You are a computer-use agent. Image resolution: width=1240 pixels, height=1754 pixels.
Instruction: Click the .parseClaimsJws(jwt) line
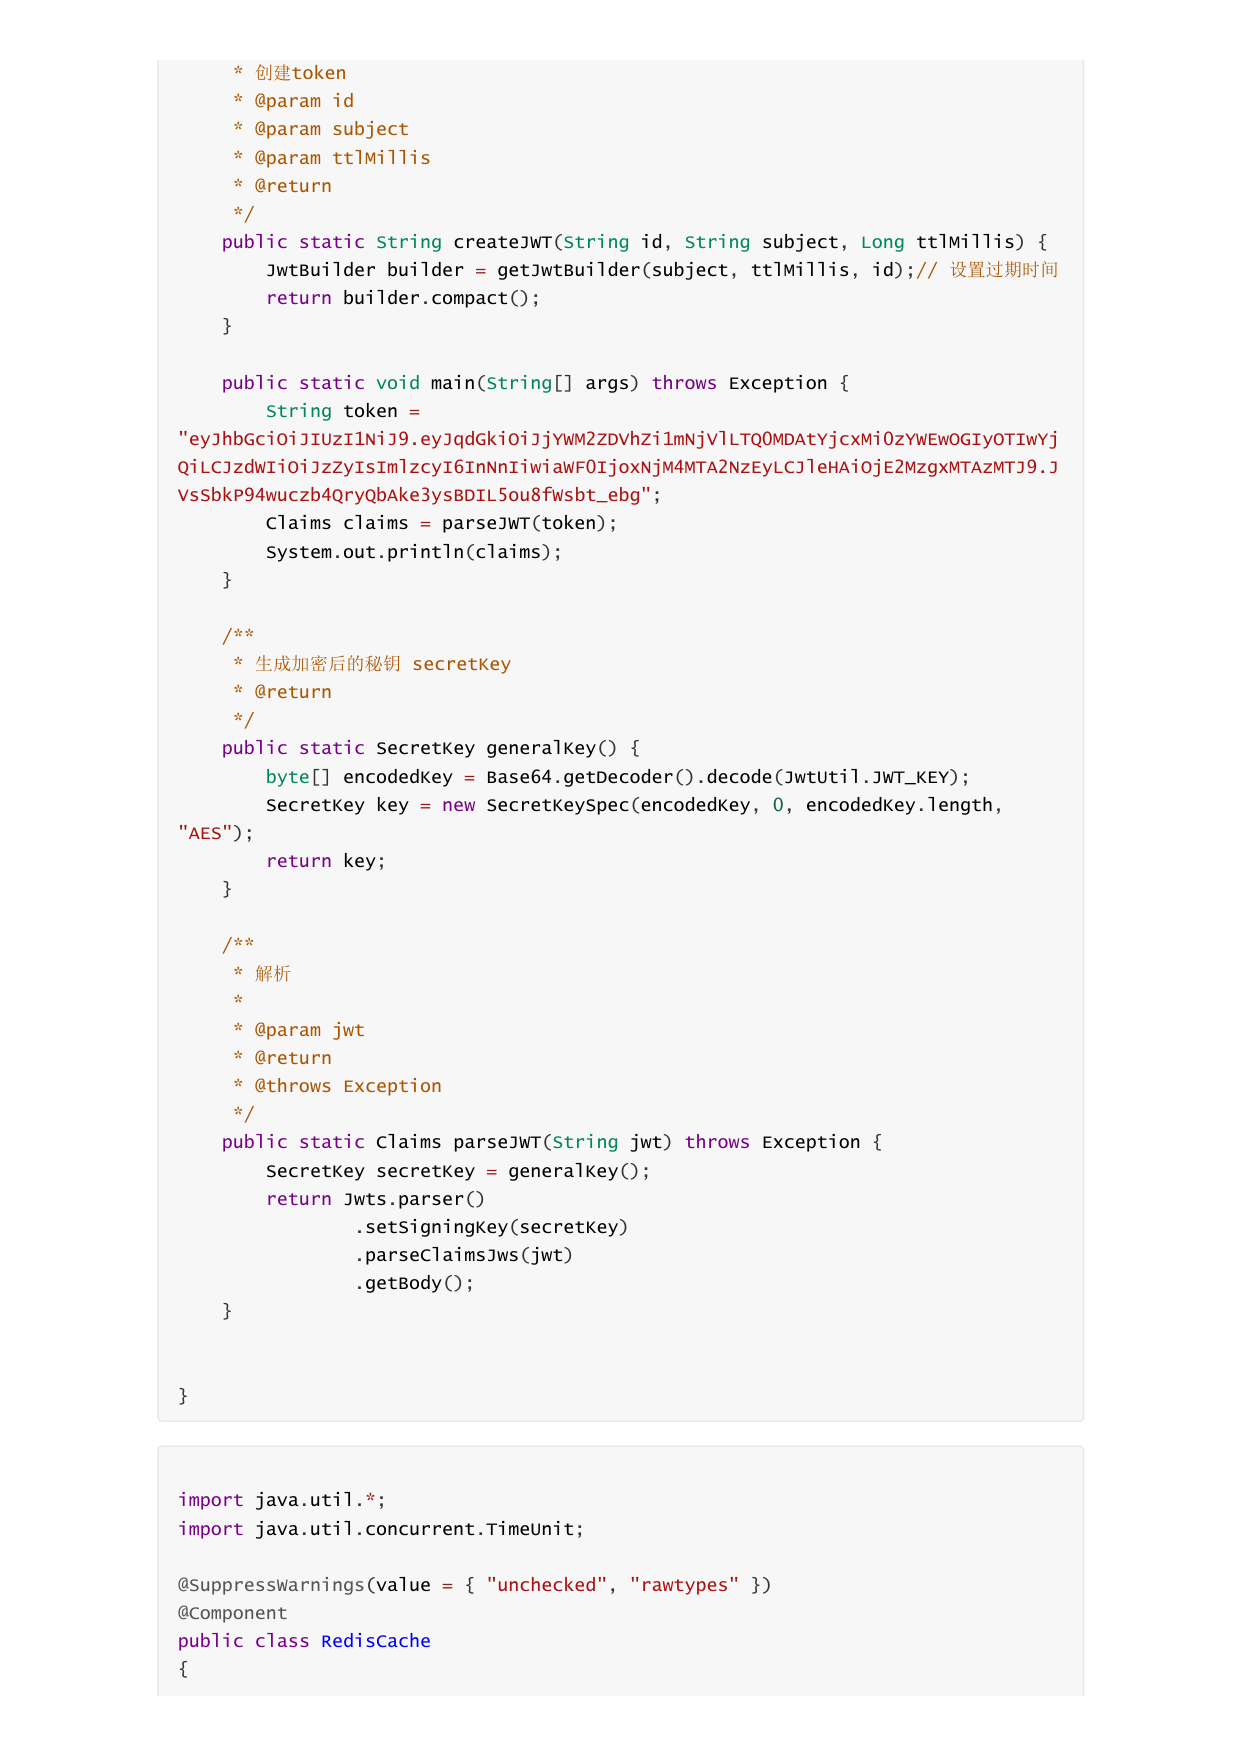point(463,1255)
